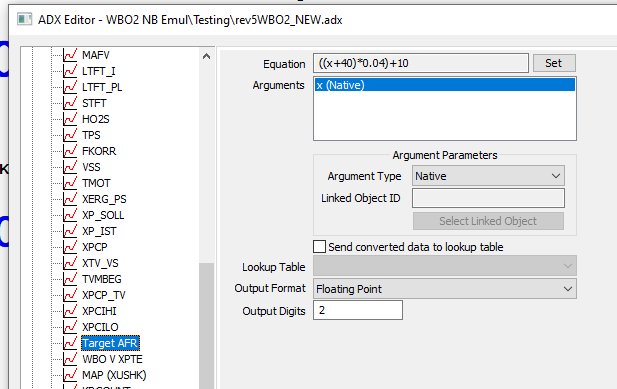This screenshot has width=617, height=389.
Task: Select the STFT tree item
Action: pos(94,103)
